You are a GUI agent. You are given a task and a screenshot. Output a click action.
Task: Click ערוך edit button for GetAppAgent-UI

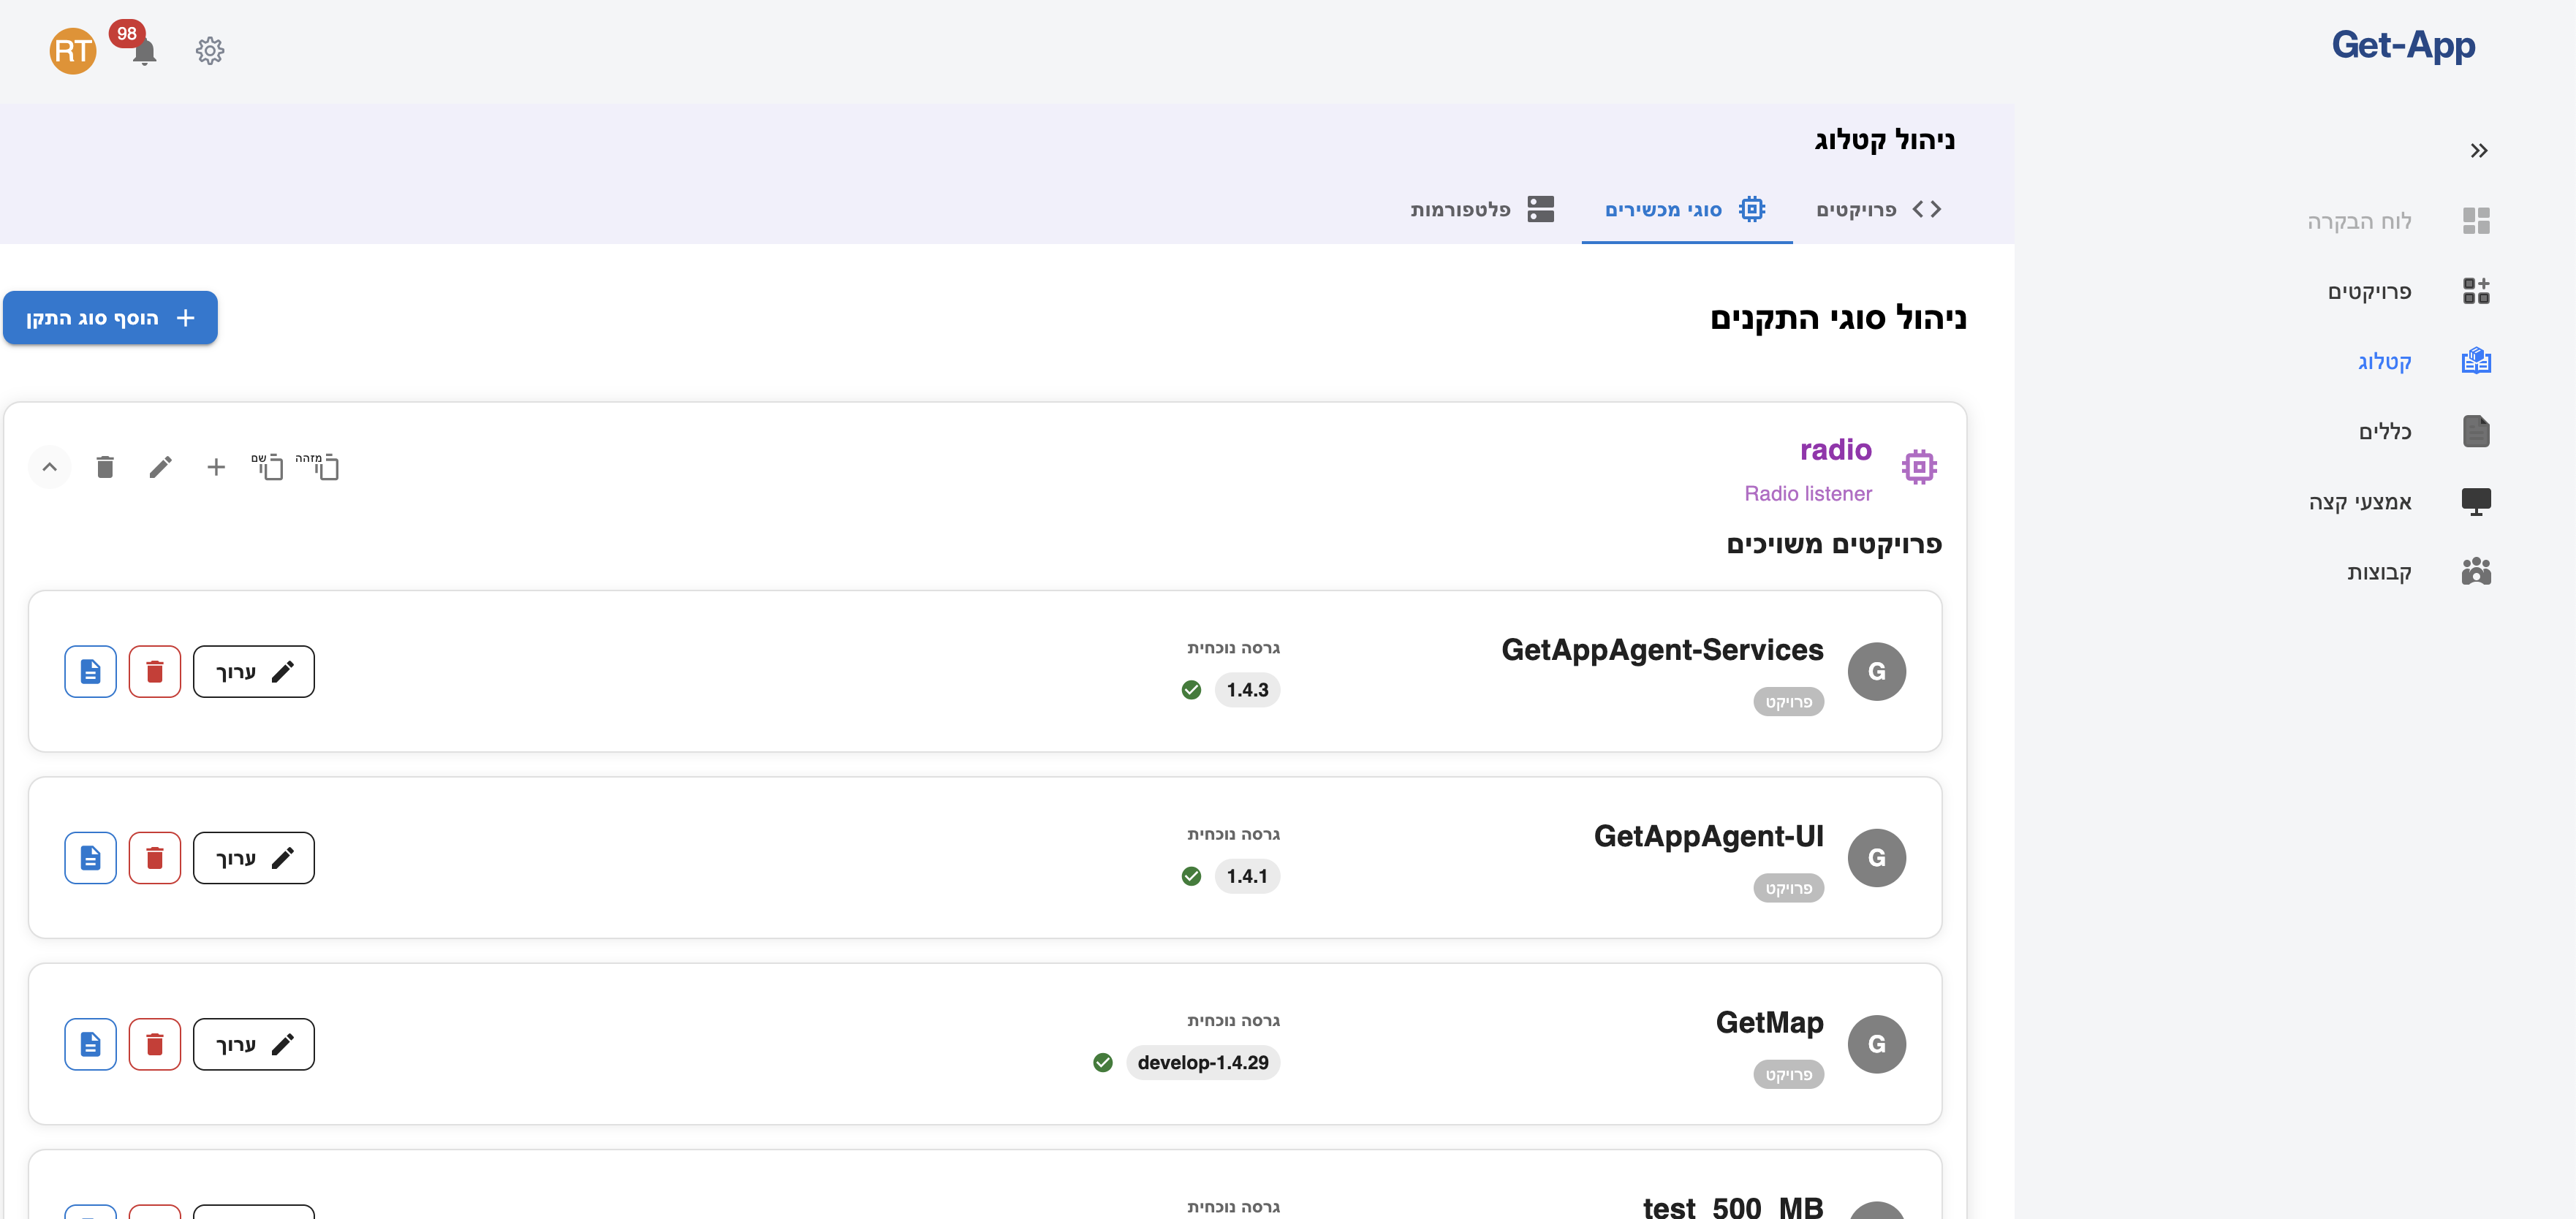pos(253,858)
